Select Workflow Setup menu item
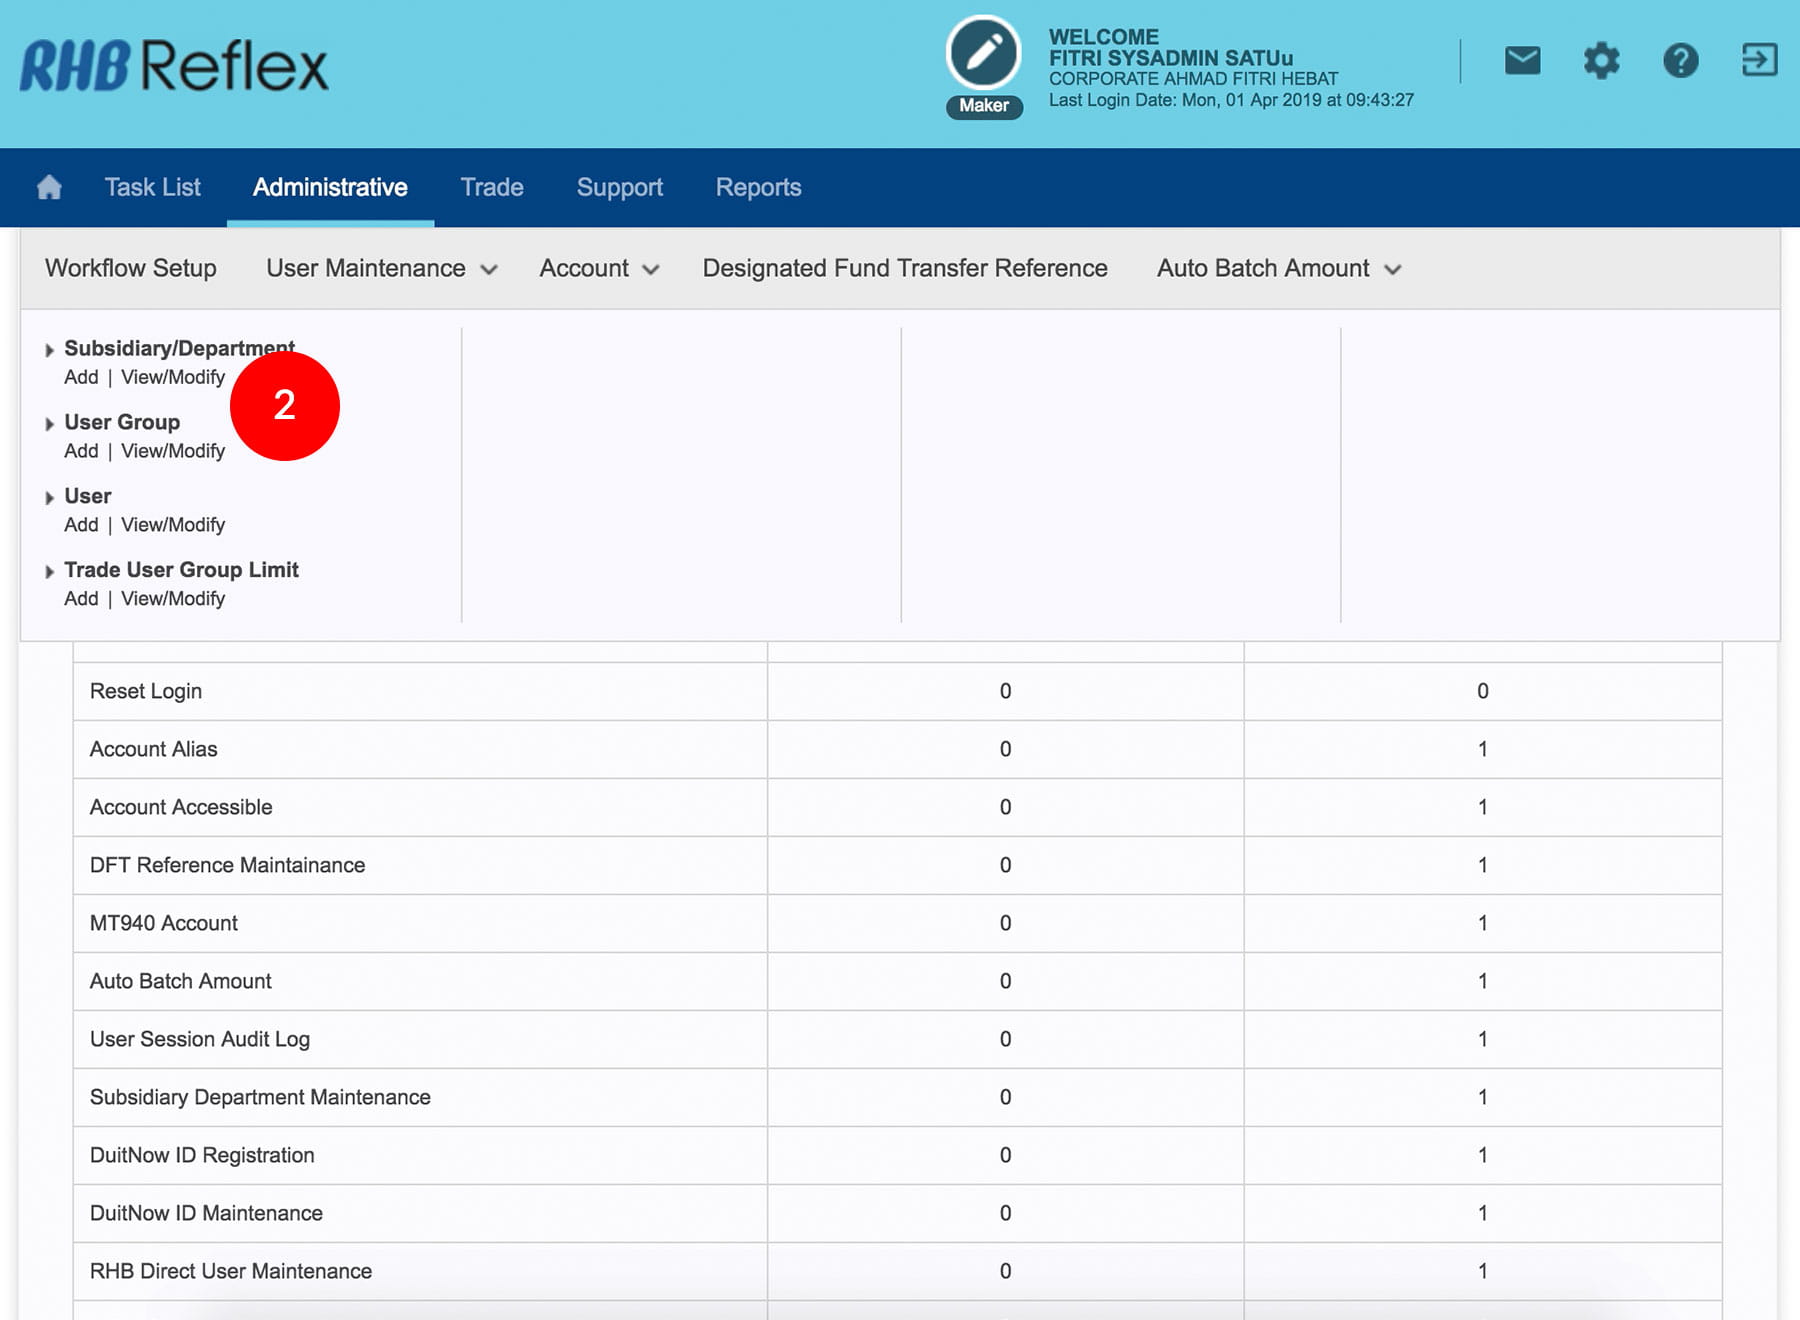Screen dimensions: 1800x1320 [131, 268]
